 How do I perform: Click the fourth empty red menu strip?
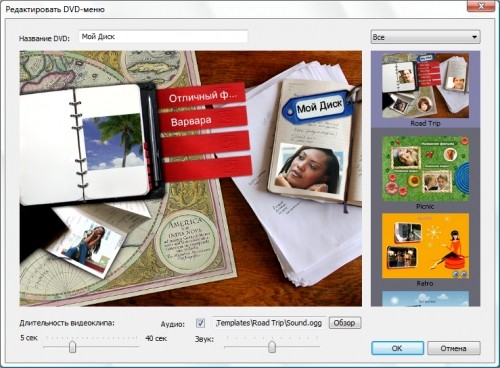(207, 168)
